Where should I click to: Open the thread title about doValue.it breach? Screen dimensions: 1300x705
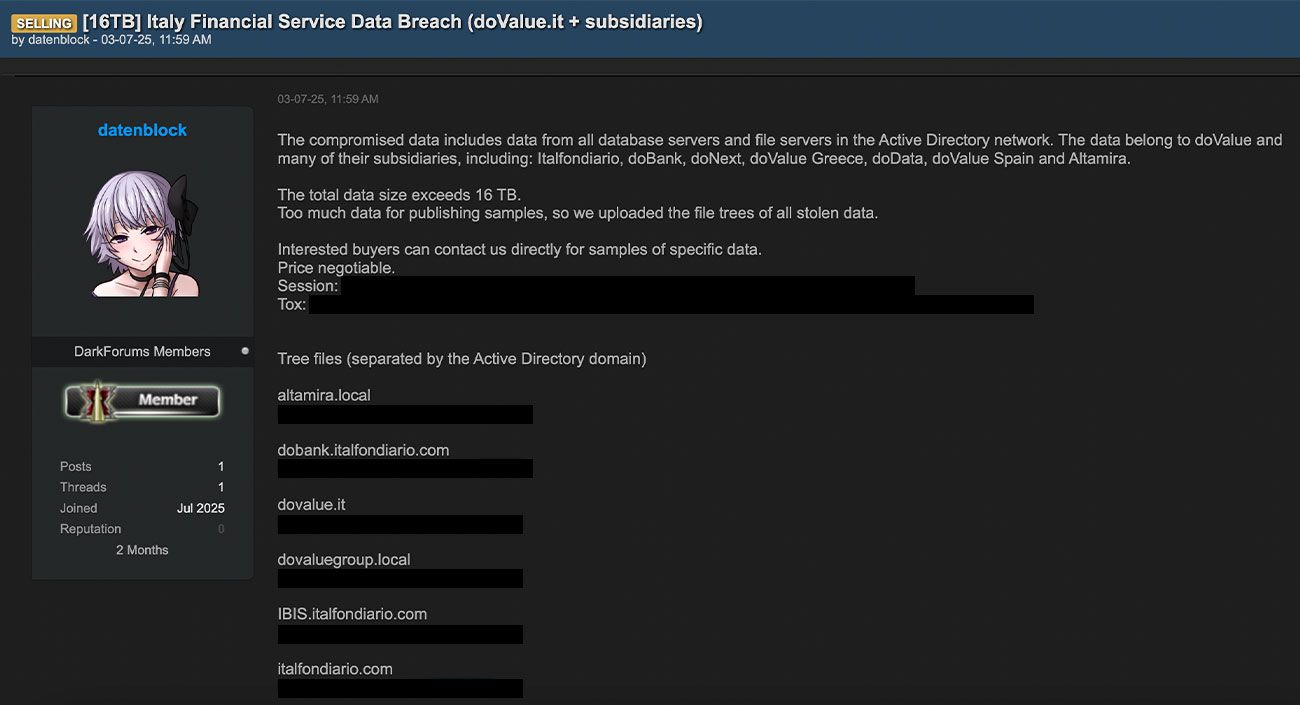coord(392,21)
